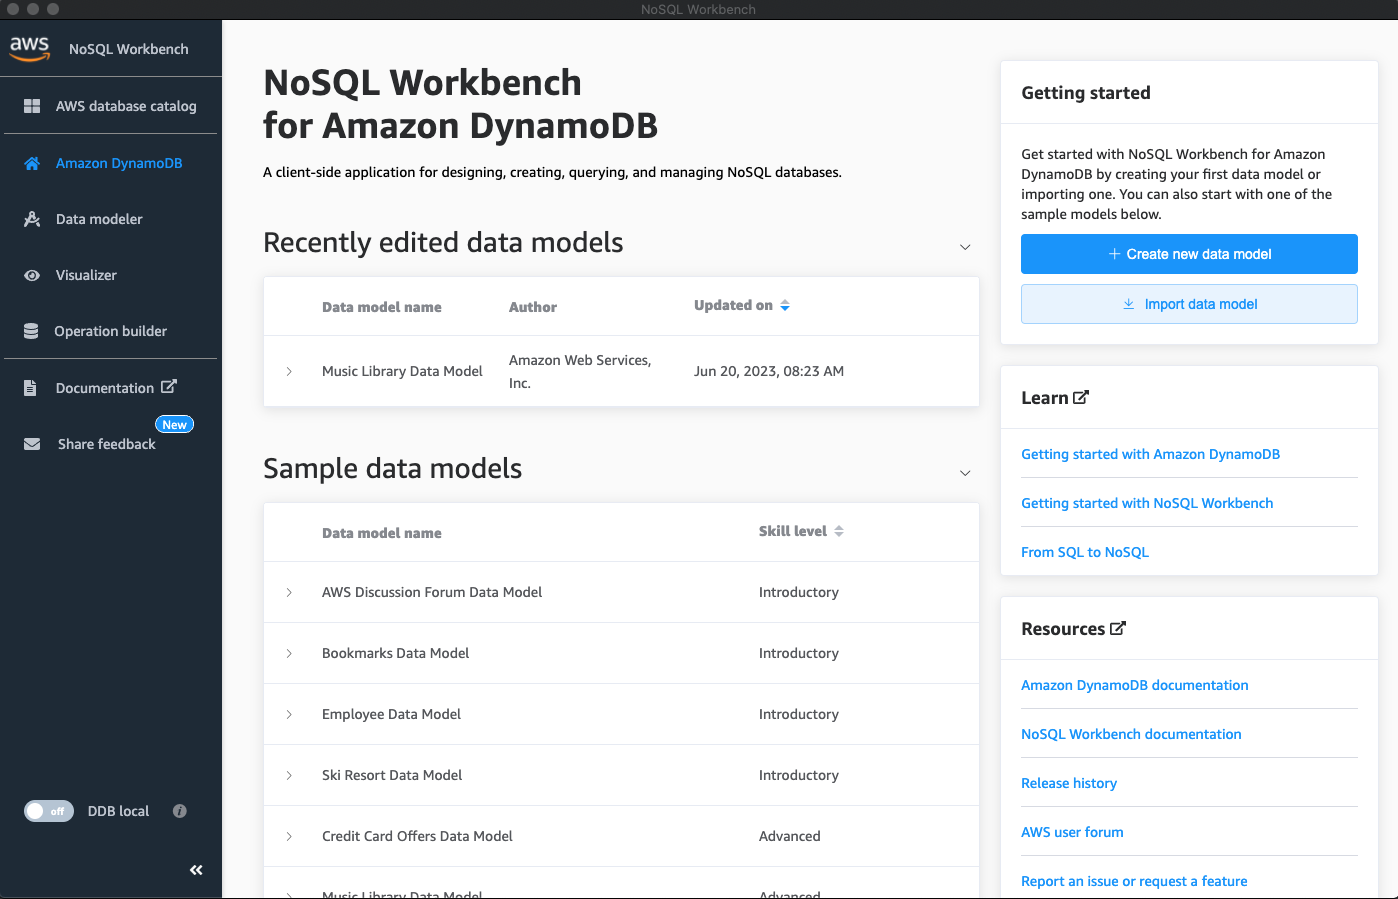Viewport: 1398px width, 899px height.
Task: Click Create new data model button
Action: point(1189,254)
